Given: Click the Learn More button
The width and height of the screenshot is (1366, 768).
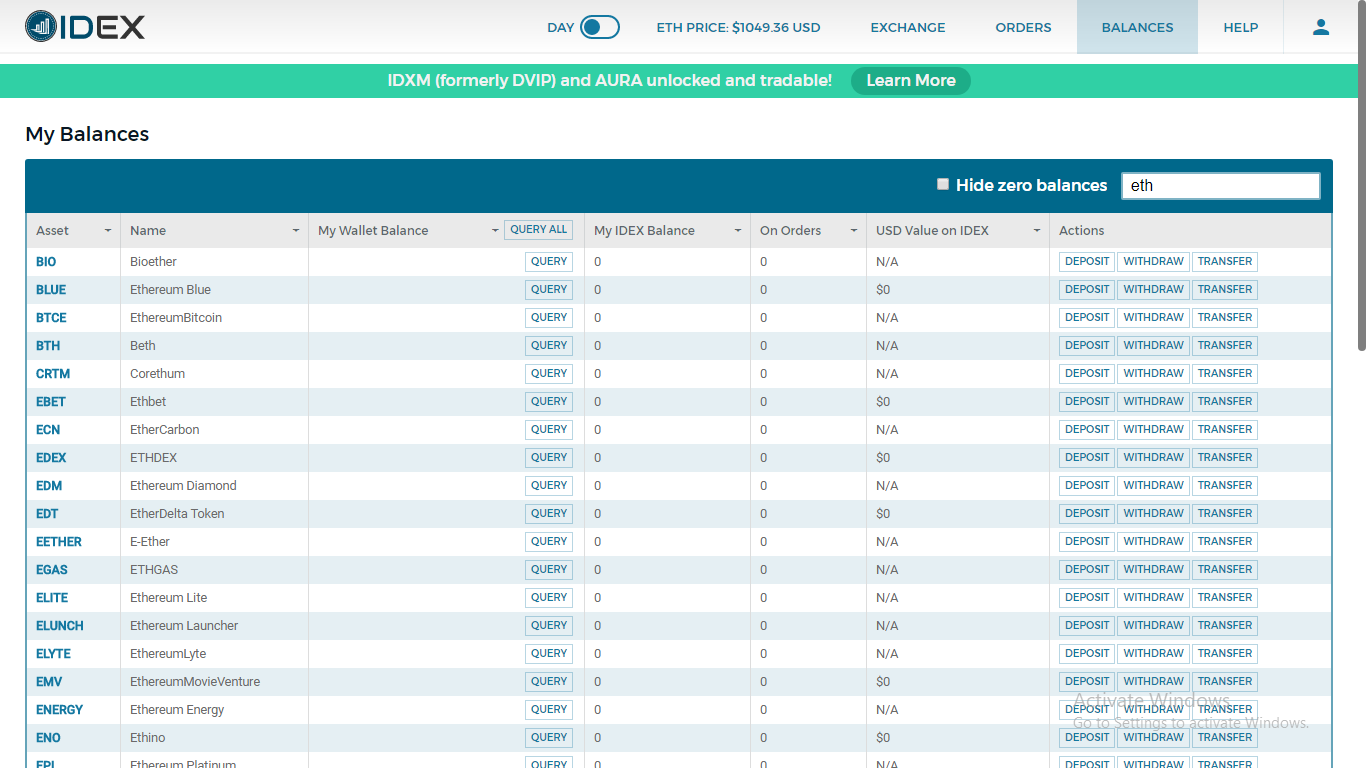Looking at the screenshot, I should 911,81.
